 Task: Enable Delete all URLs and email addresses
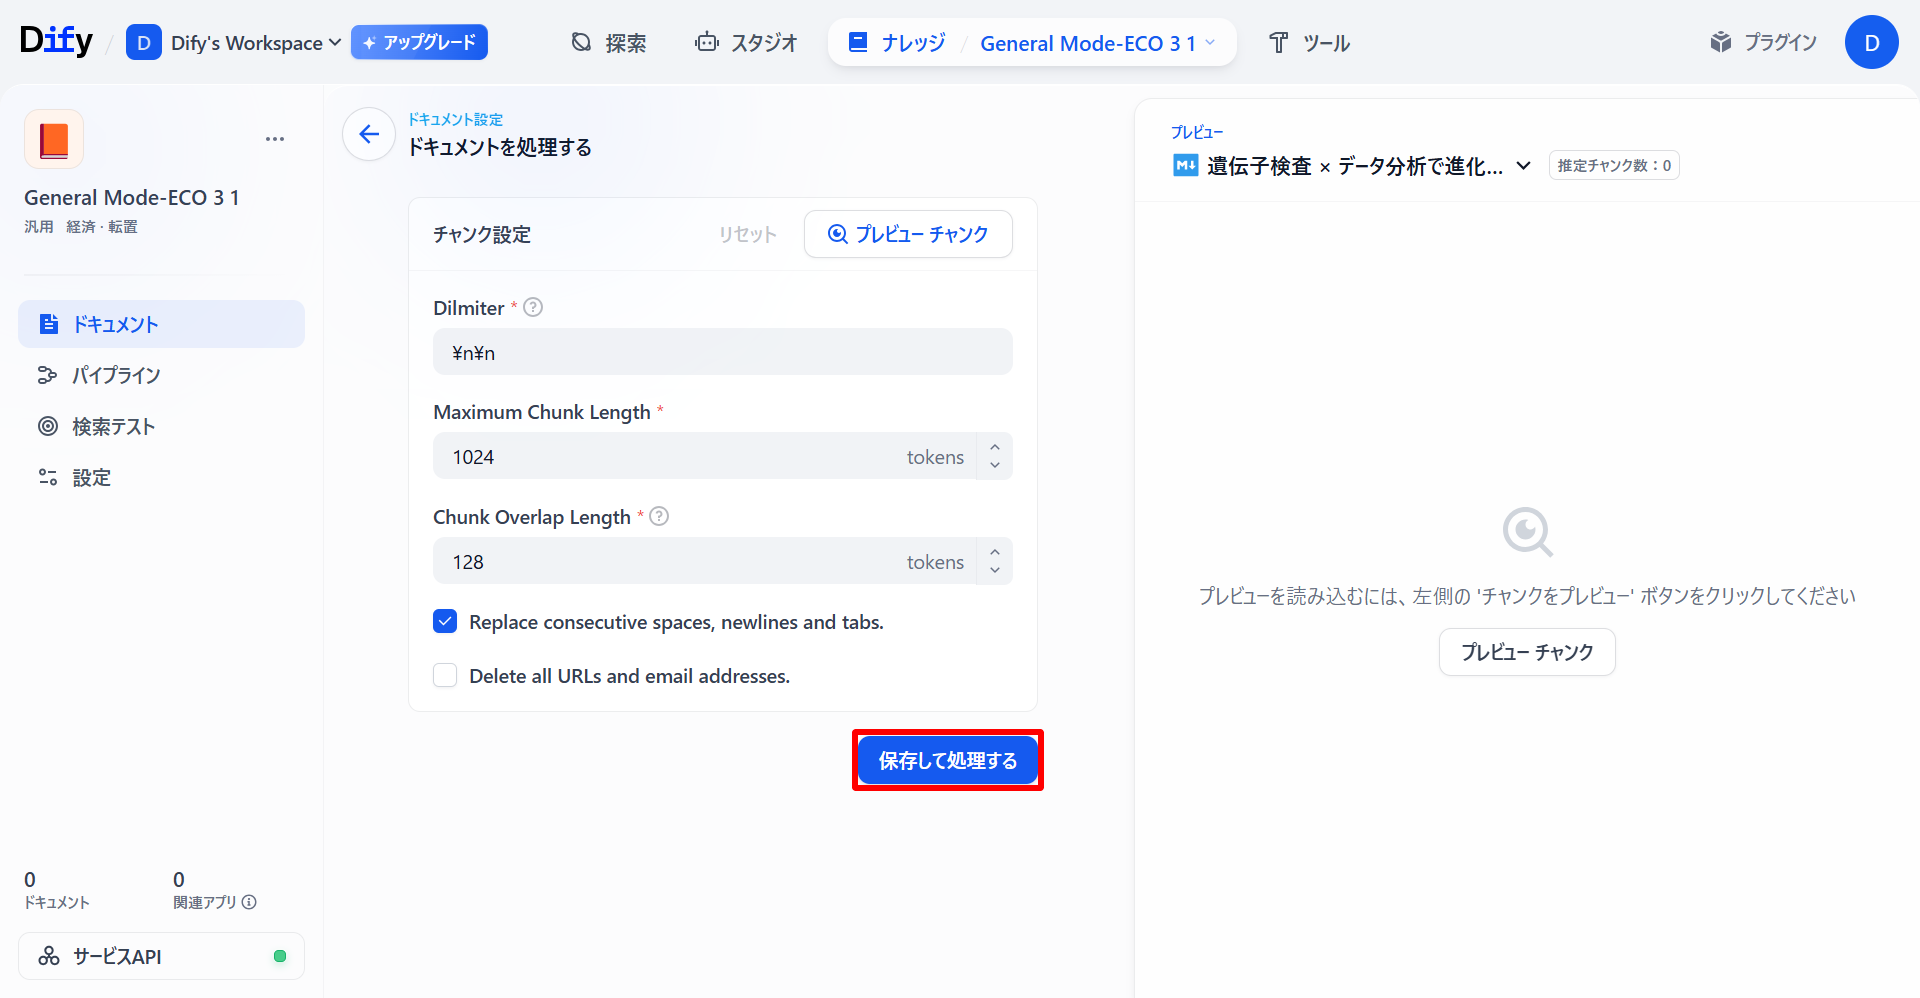pyautogui.click(x=445, y=676)
